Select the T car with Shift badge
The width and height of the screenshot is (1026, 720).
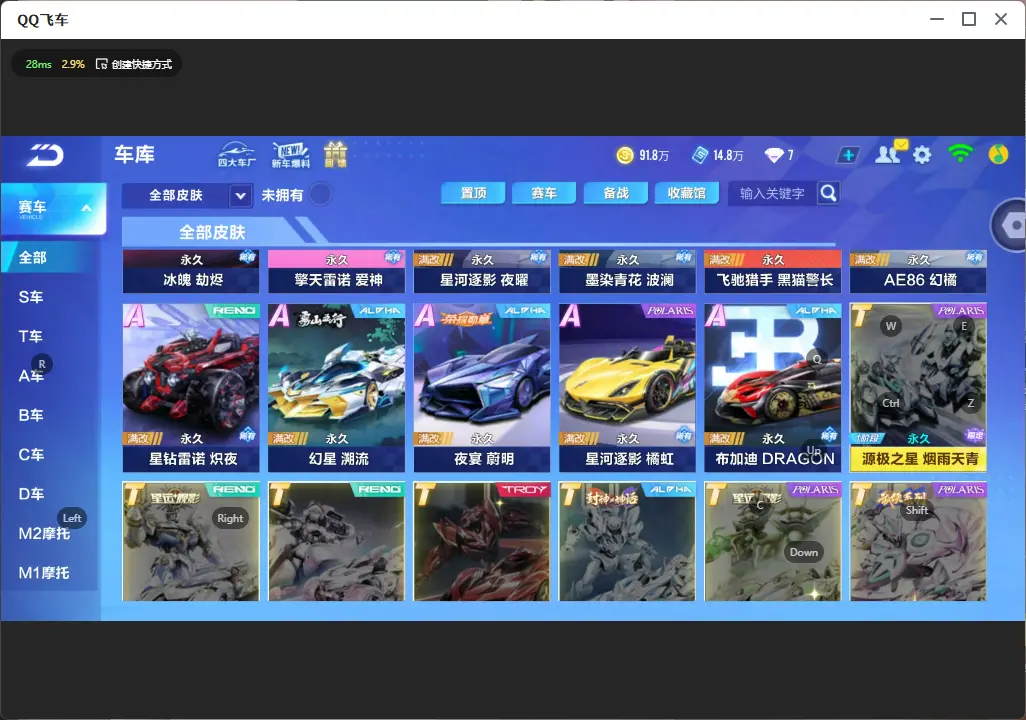pyautogui.click(x=918, y=541)
